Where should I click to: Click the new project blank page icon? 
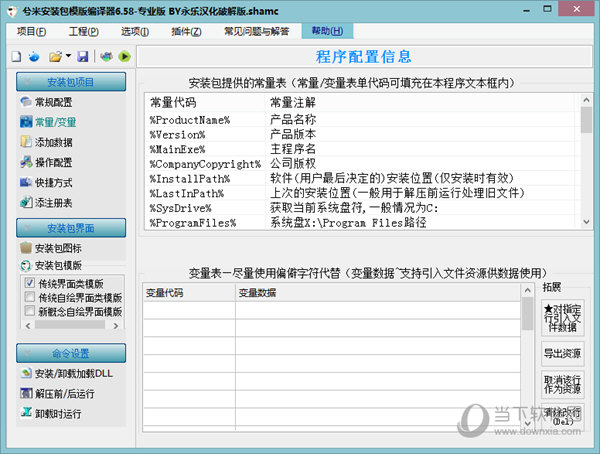pyautogui.click(x=17, y=57)
